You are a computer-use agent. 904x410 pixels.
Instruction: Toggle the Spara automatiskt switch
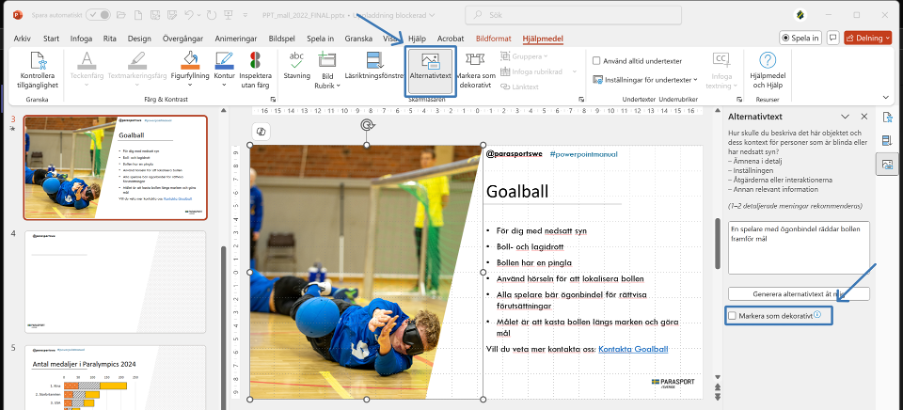pos(97,15)
